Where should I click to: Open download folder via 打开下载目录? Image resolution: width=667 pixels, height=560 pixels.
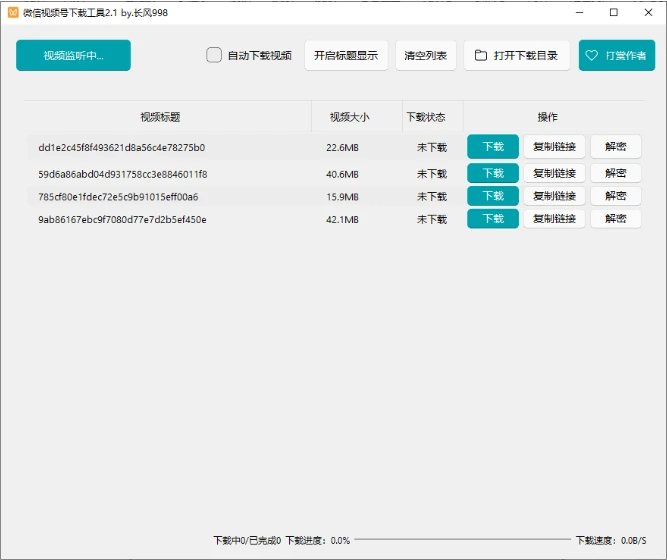tap(516, 55)
